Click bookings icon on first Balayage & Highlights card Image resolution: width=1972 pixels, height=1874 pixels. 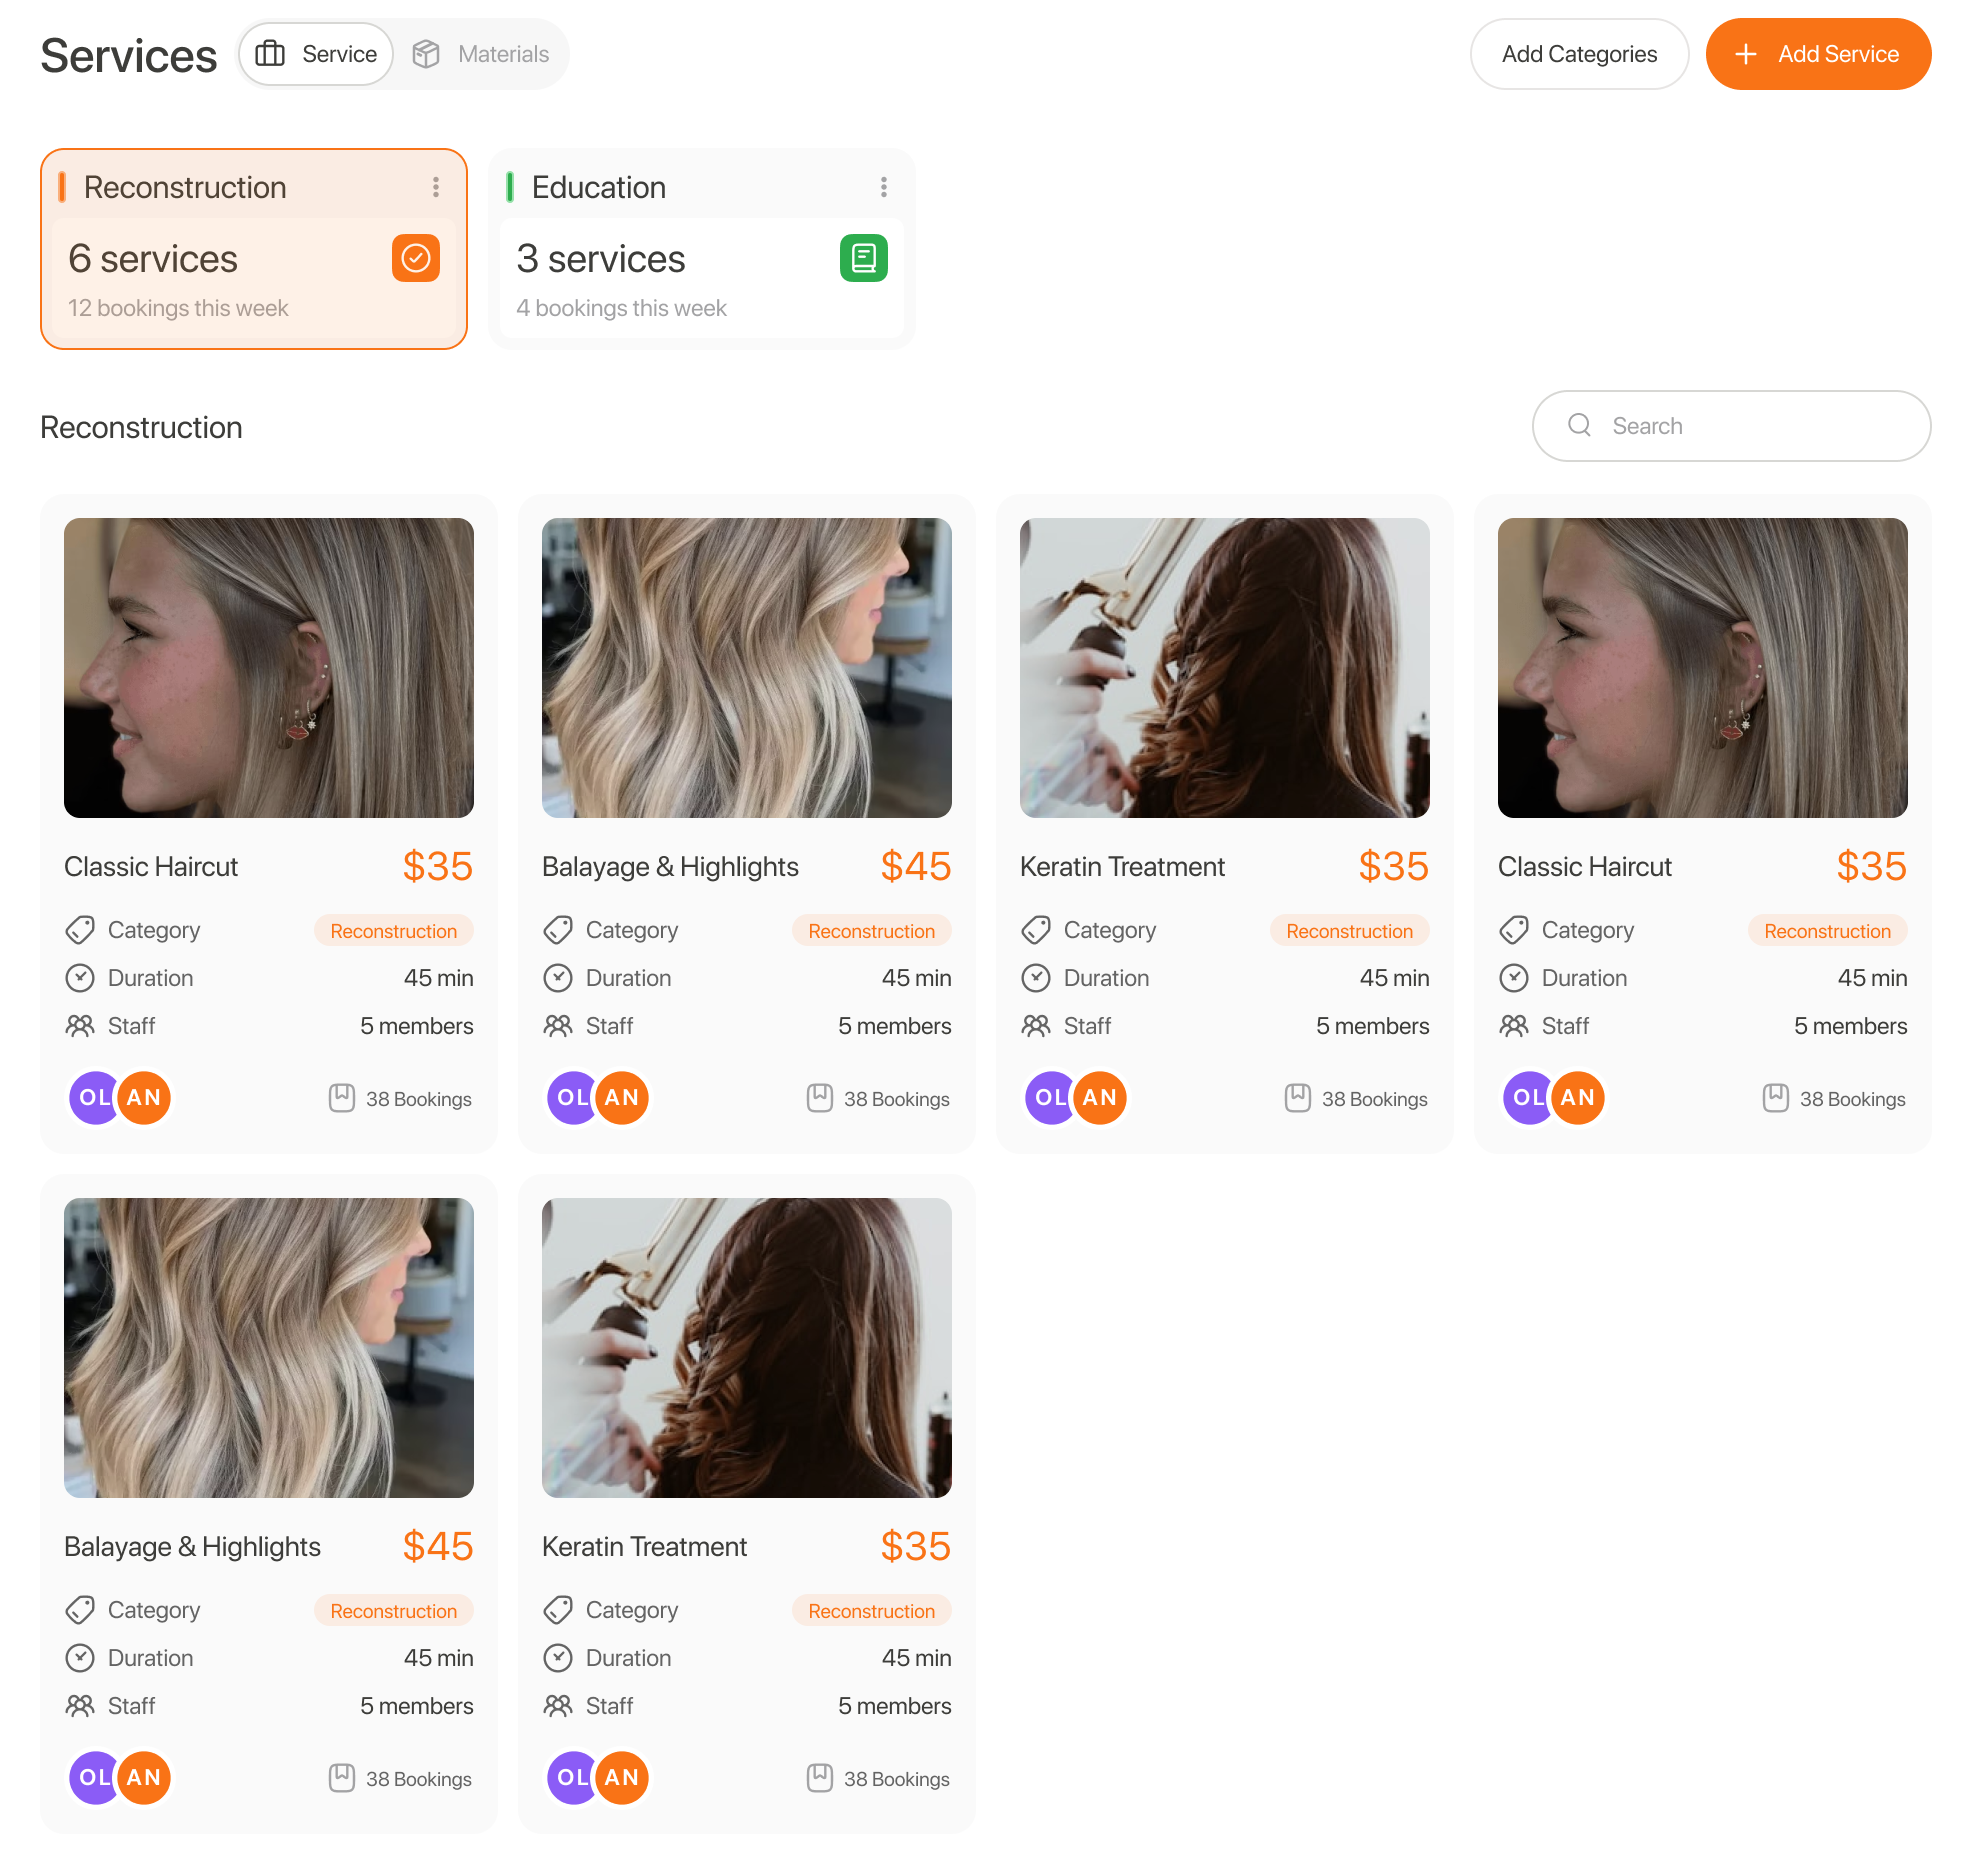click(x=820, y=1098)
